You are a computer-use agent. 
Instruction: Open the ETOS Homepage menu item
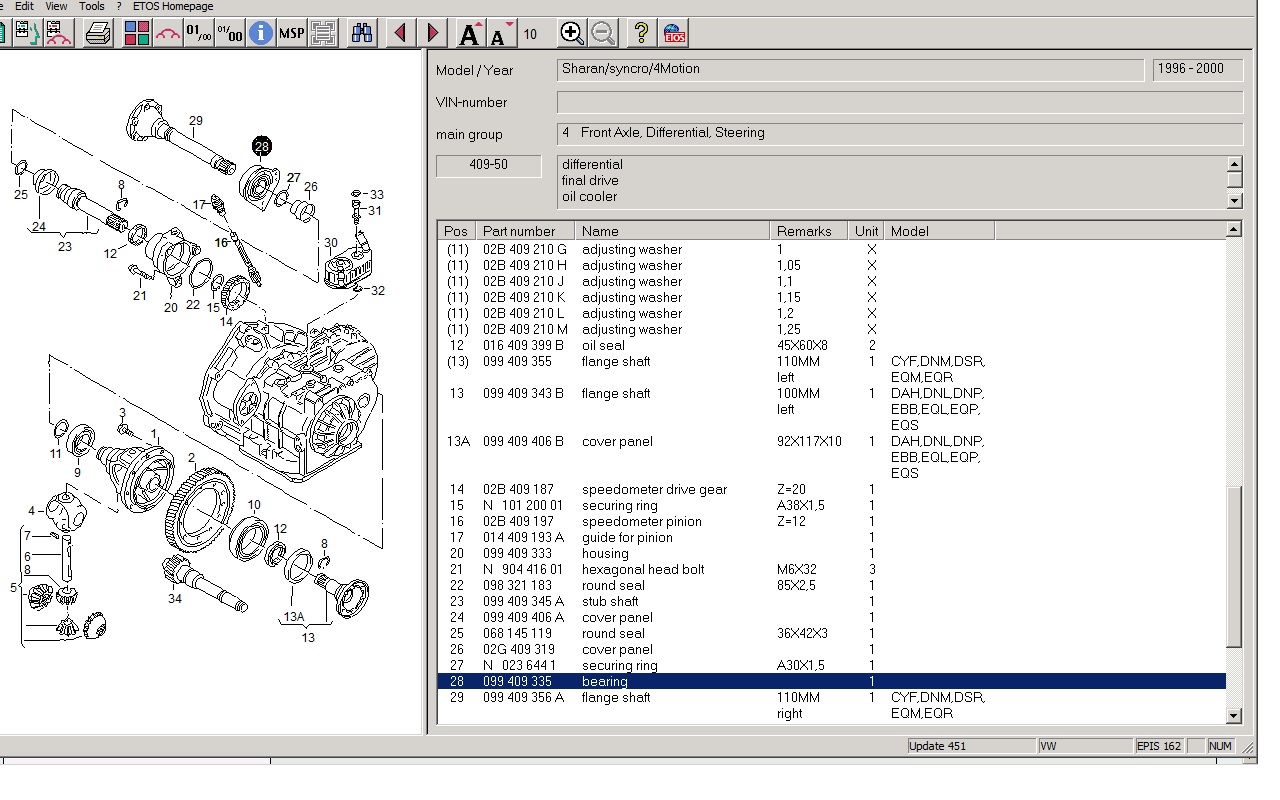tap(173, 6)
